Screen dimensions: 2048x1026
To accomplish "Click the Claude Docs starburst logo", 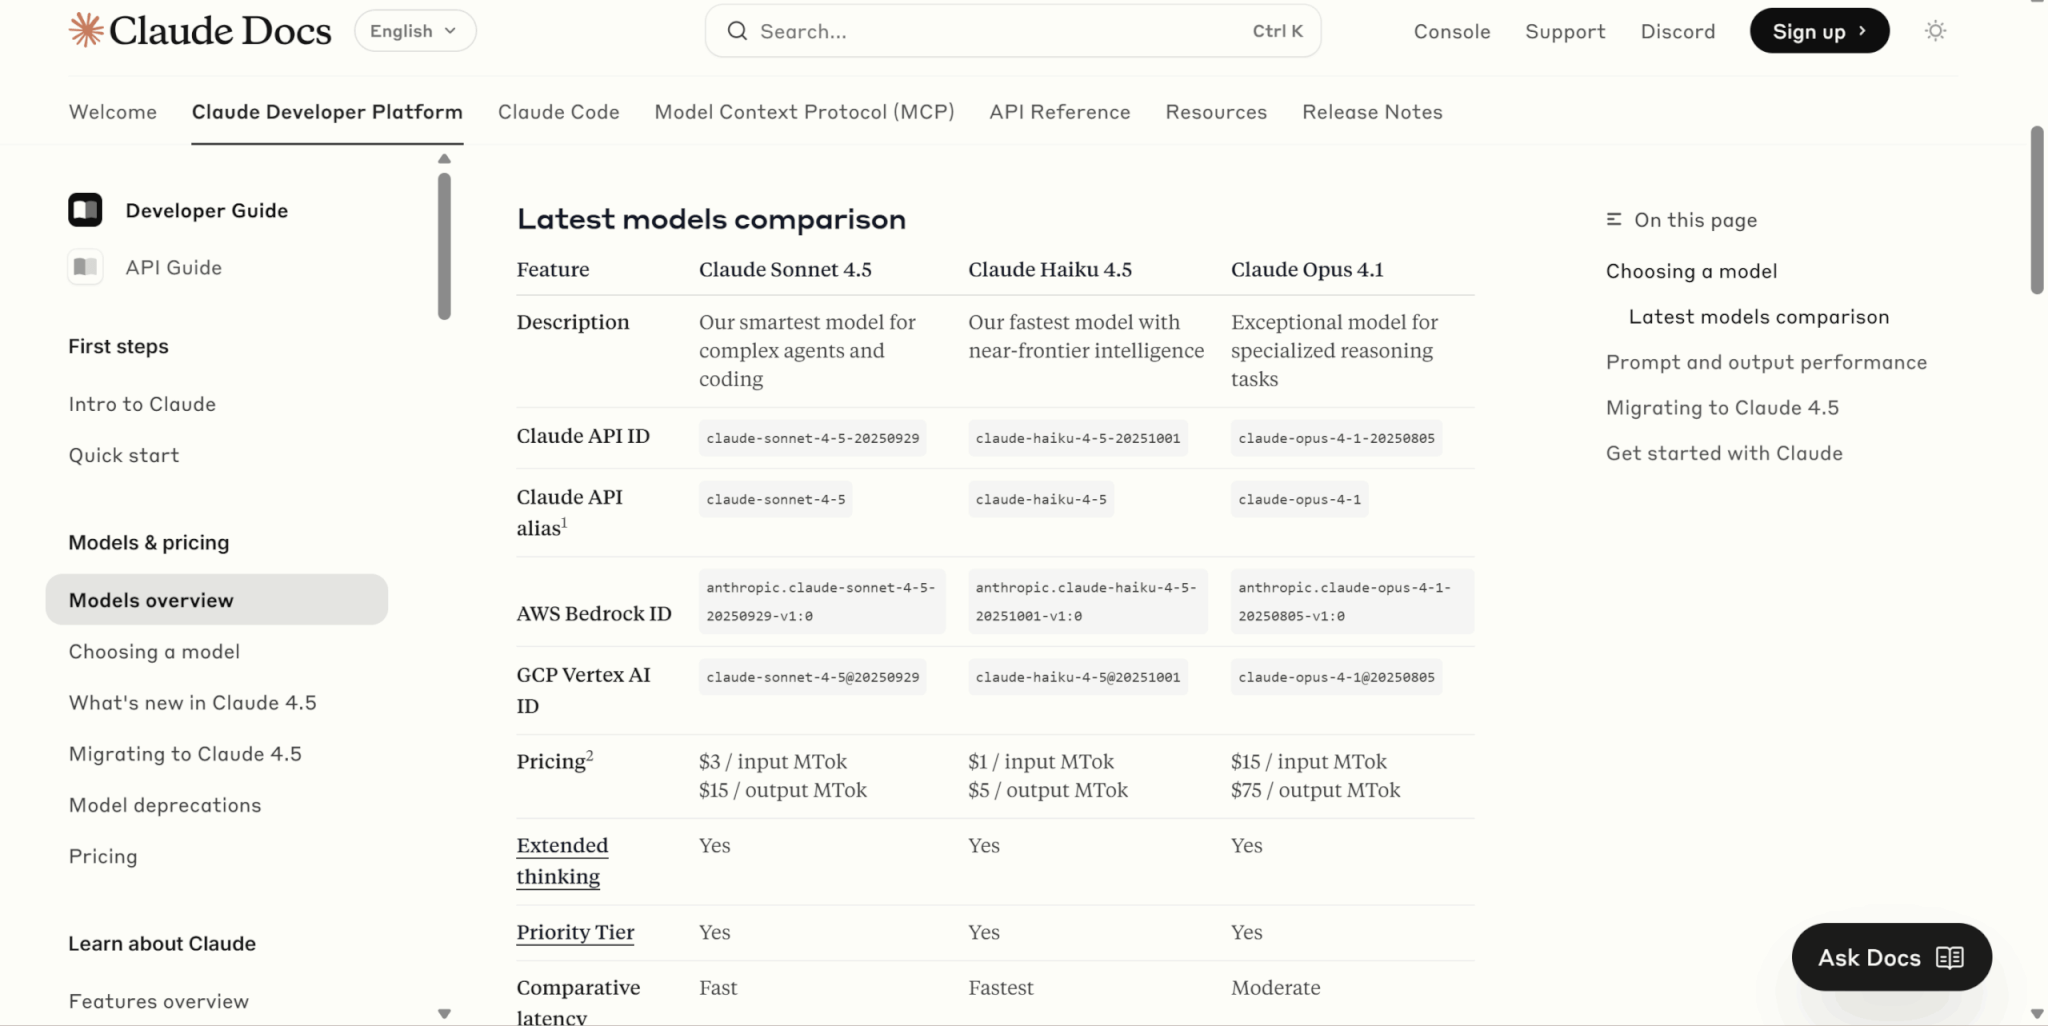I will pos(86,31).
